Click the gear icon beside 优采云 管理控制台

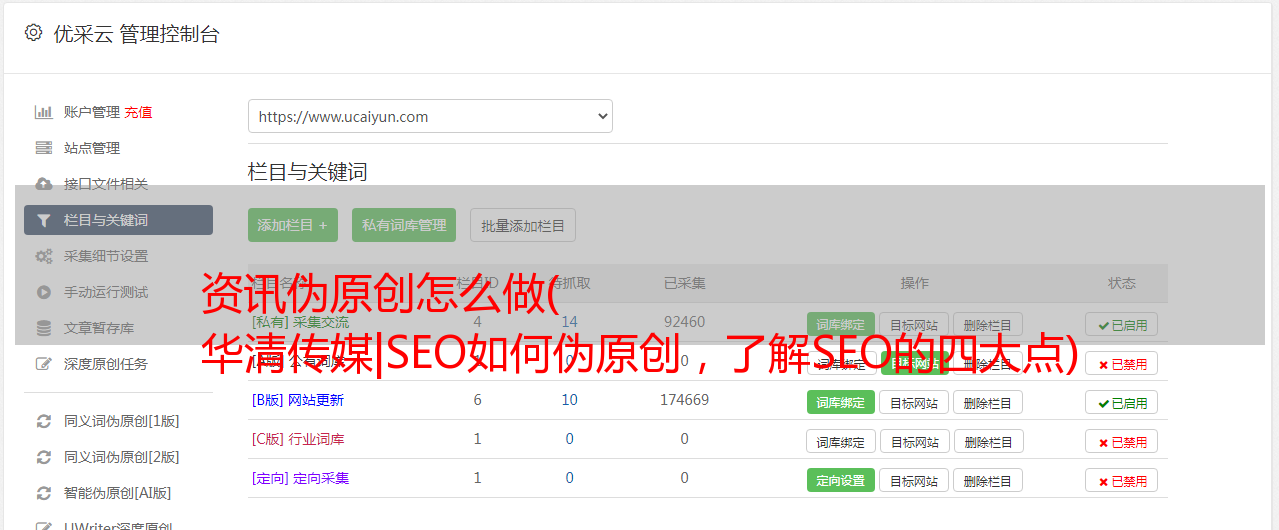click(33, 33)
